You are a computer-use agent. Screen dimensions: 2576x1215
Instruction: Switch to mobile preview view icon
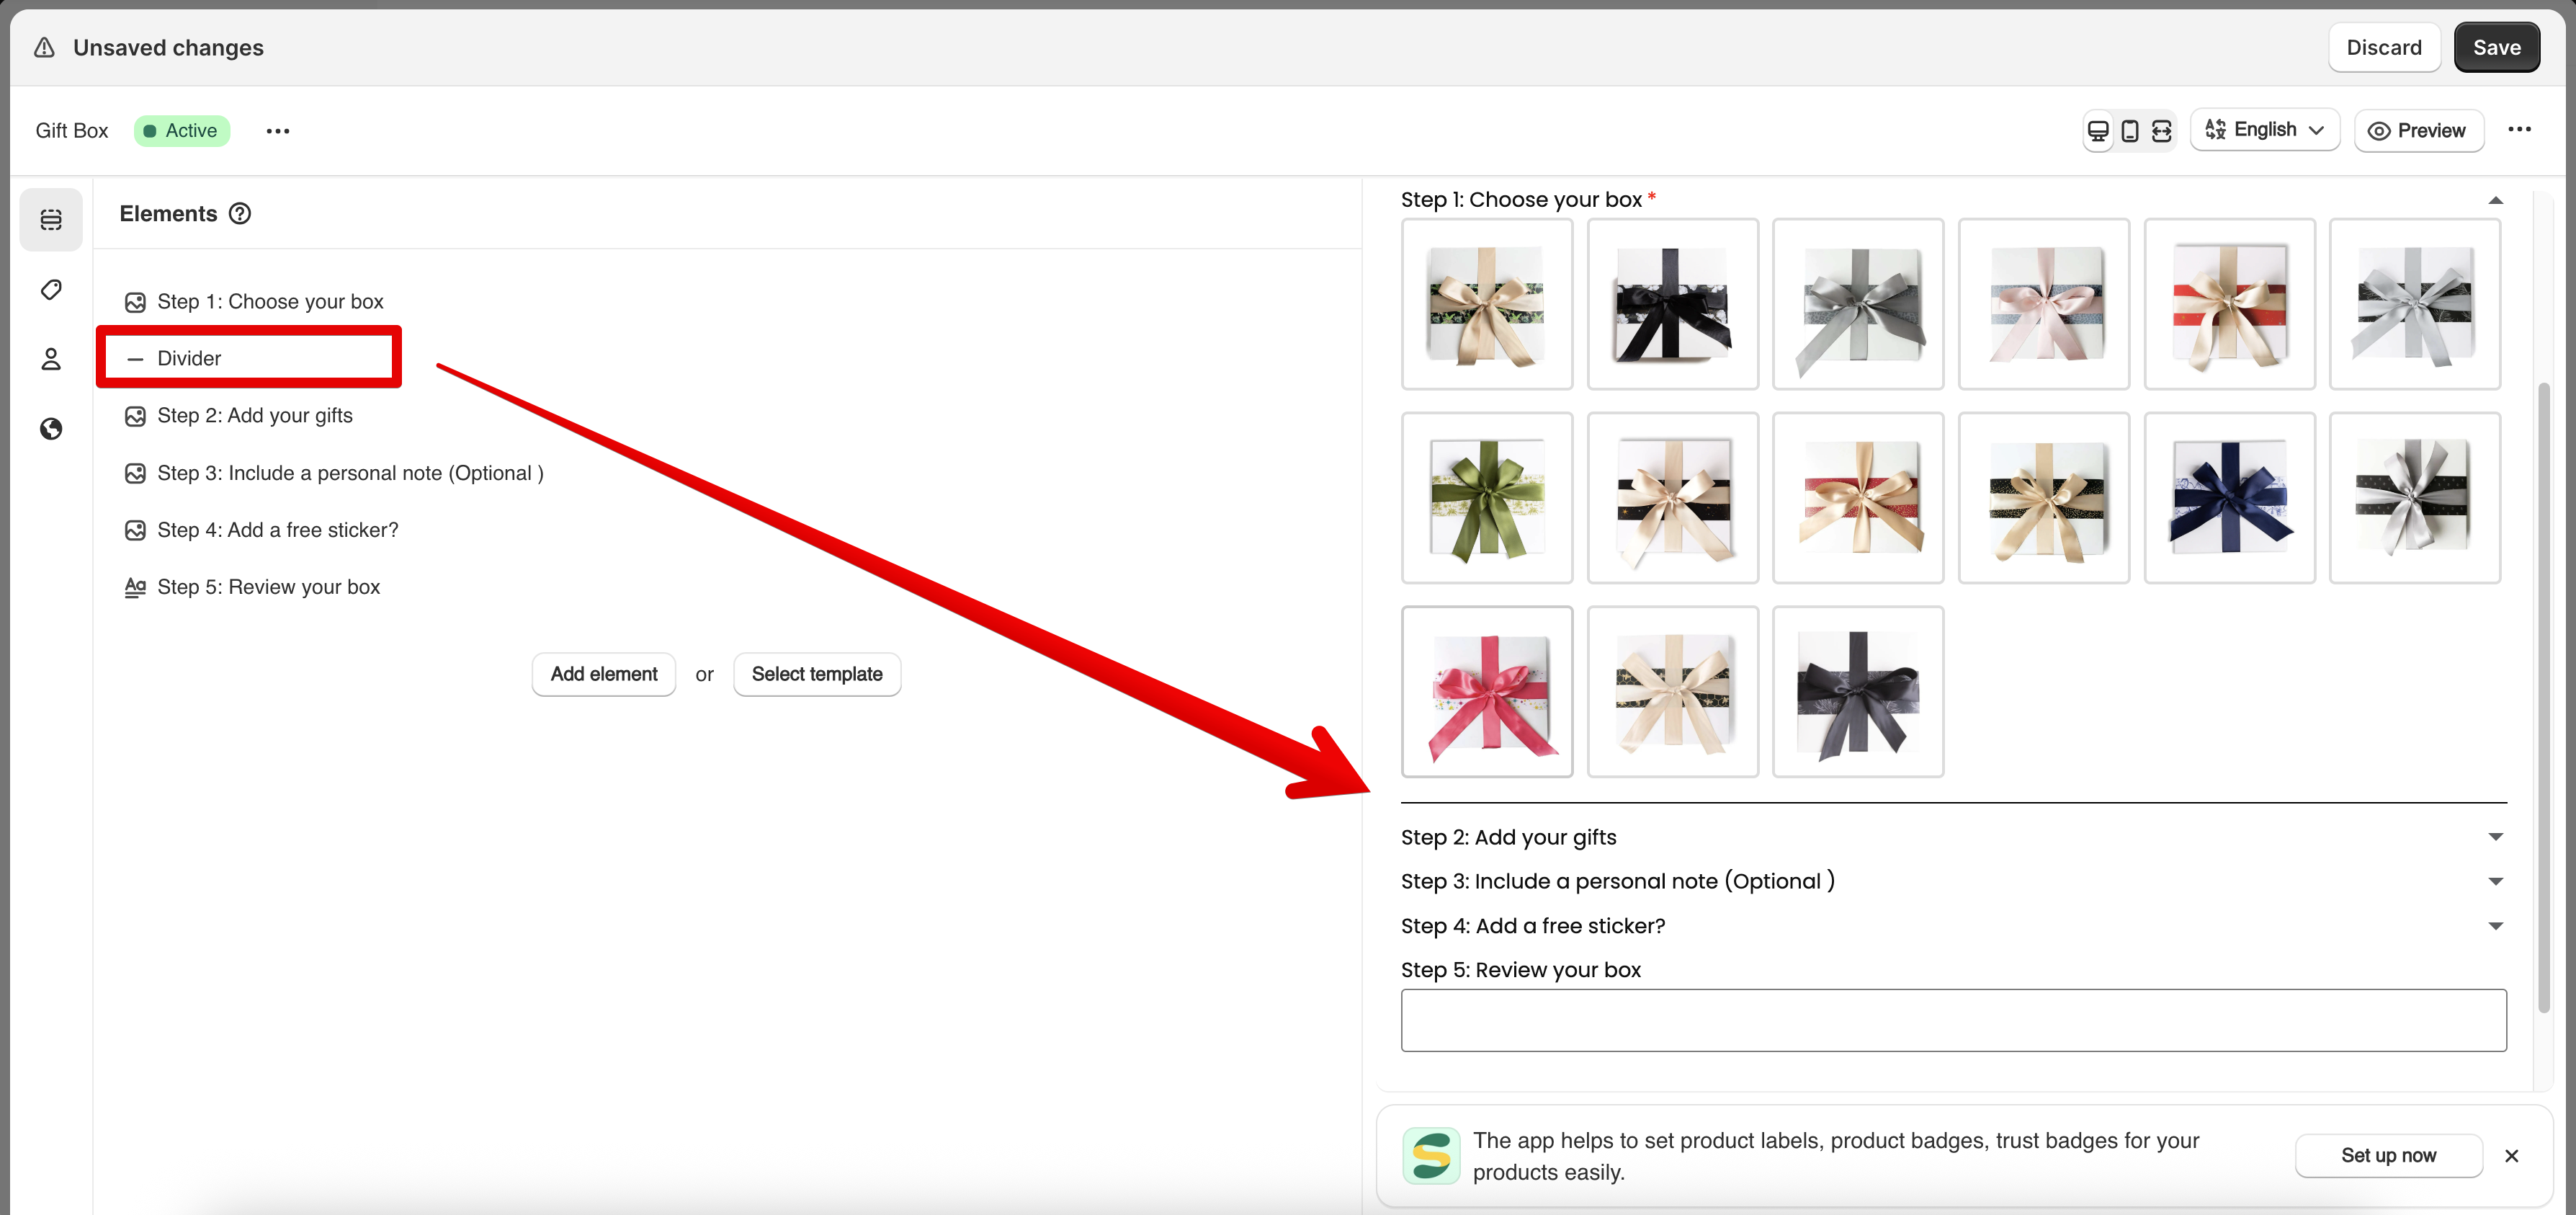[2130, 131]
